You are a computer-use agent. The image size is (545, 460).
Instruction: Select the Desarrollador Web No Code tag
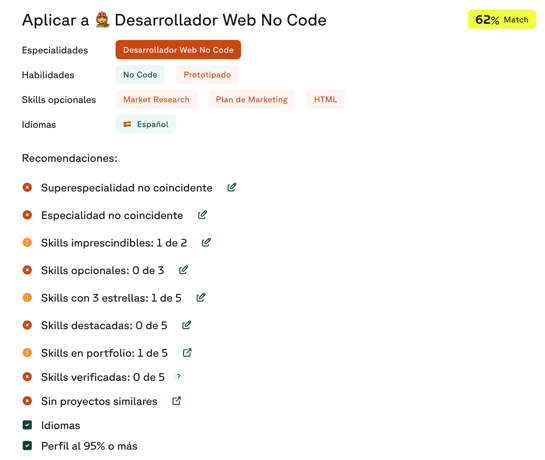tap(178, 50)
